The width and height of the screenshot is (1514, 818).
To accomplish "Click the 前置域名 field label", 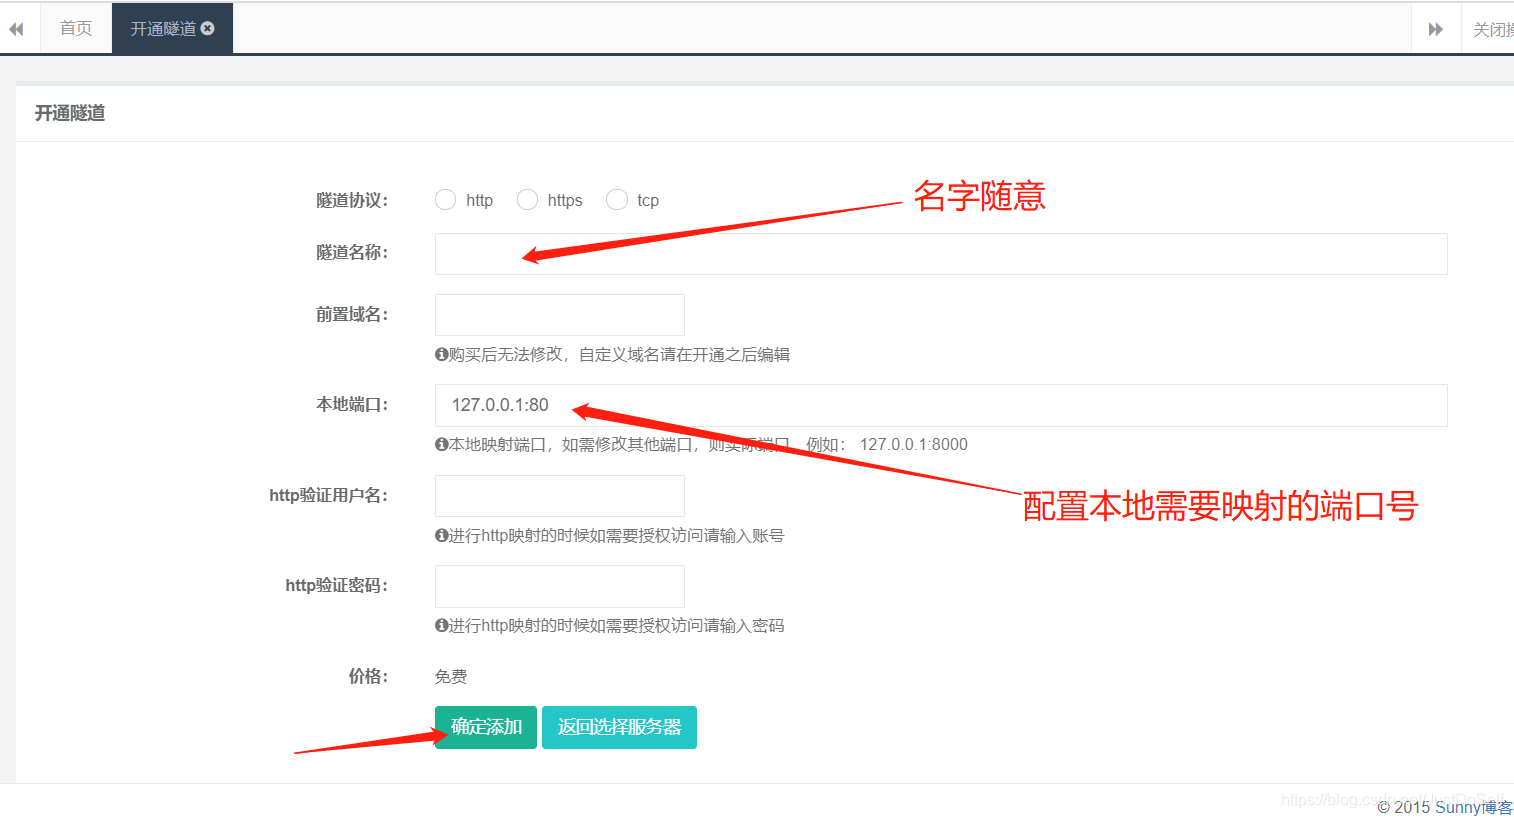I will [x=352, y=314].
